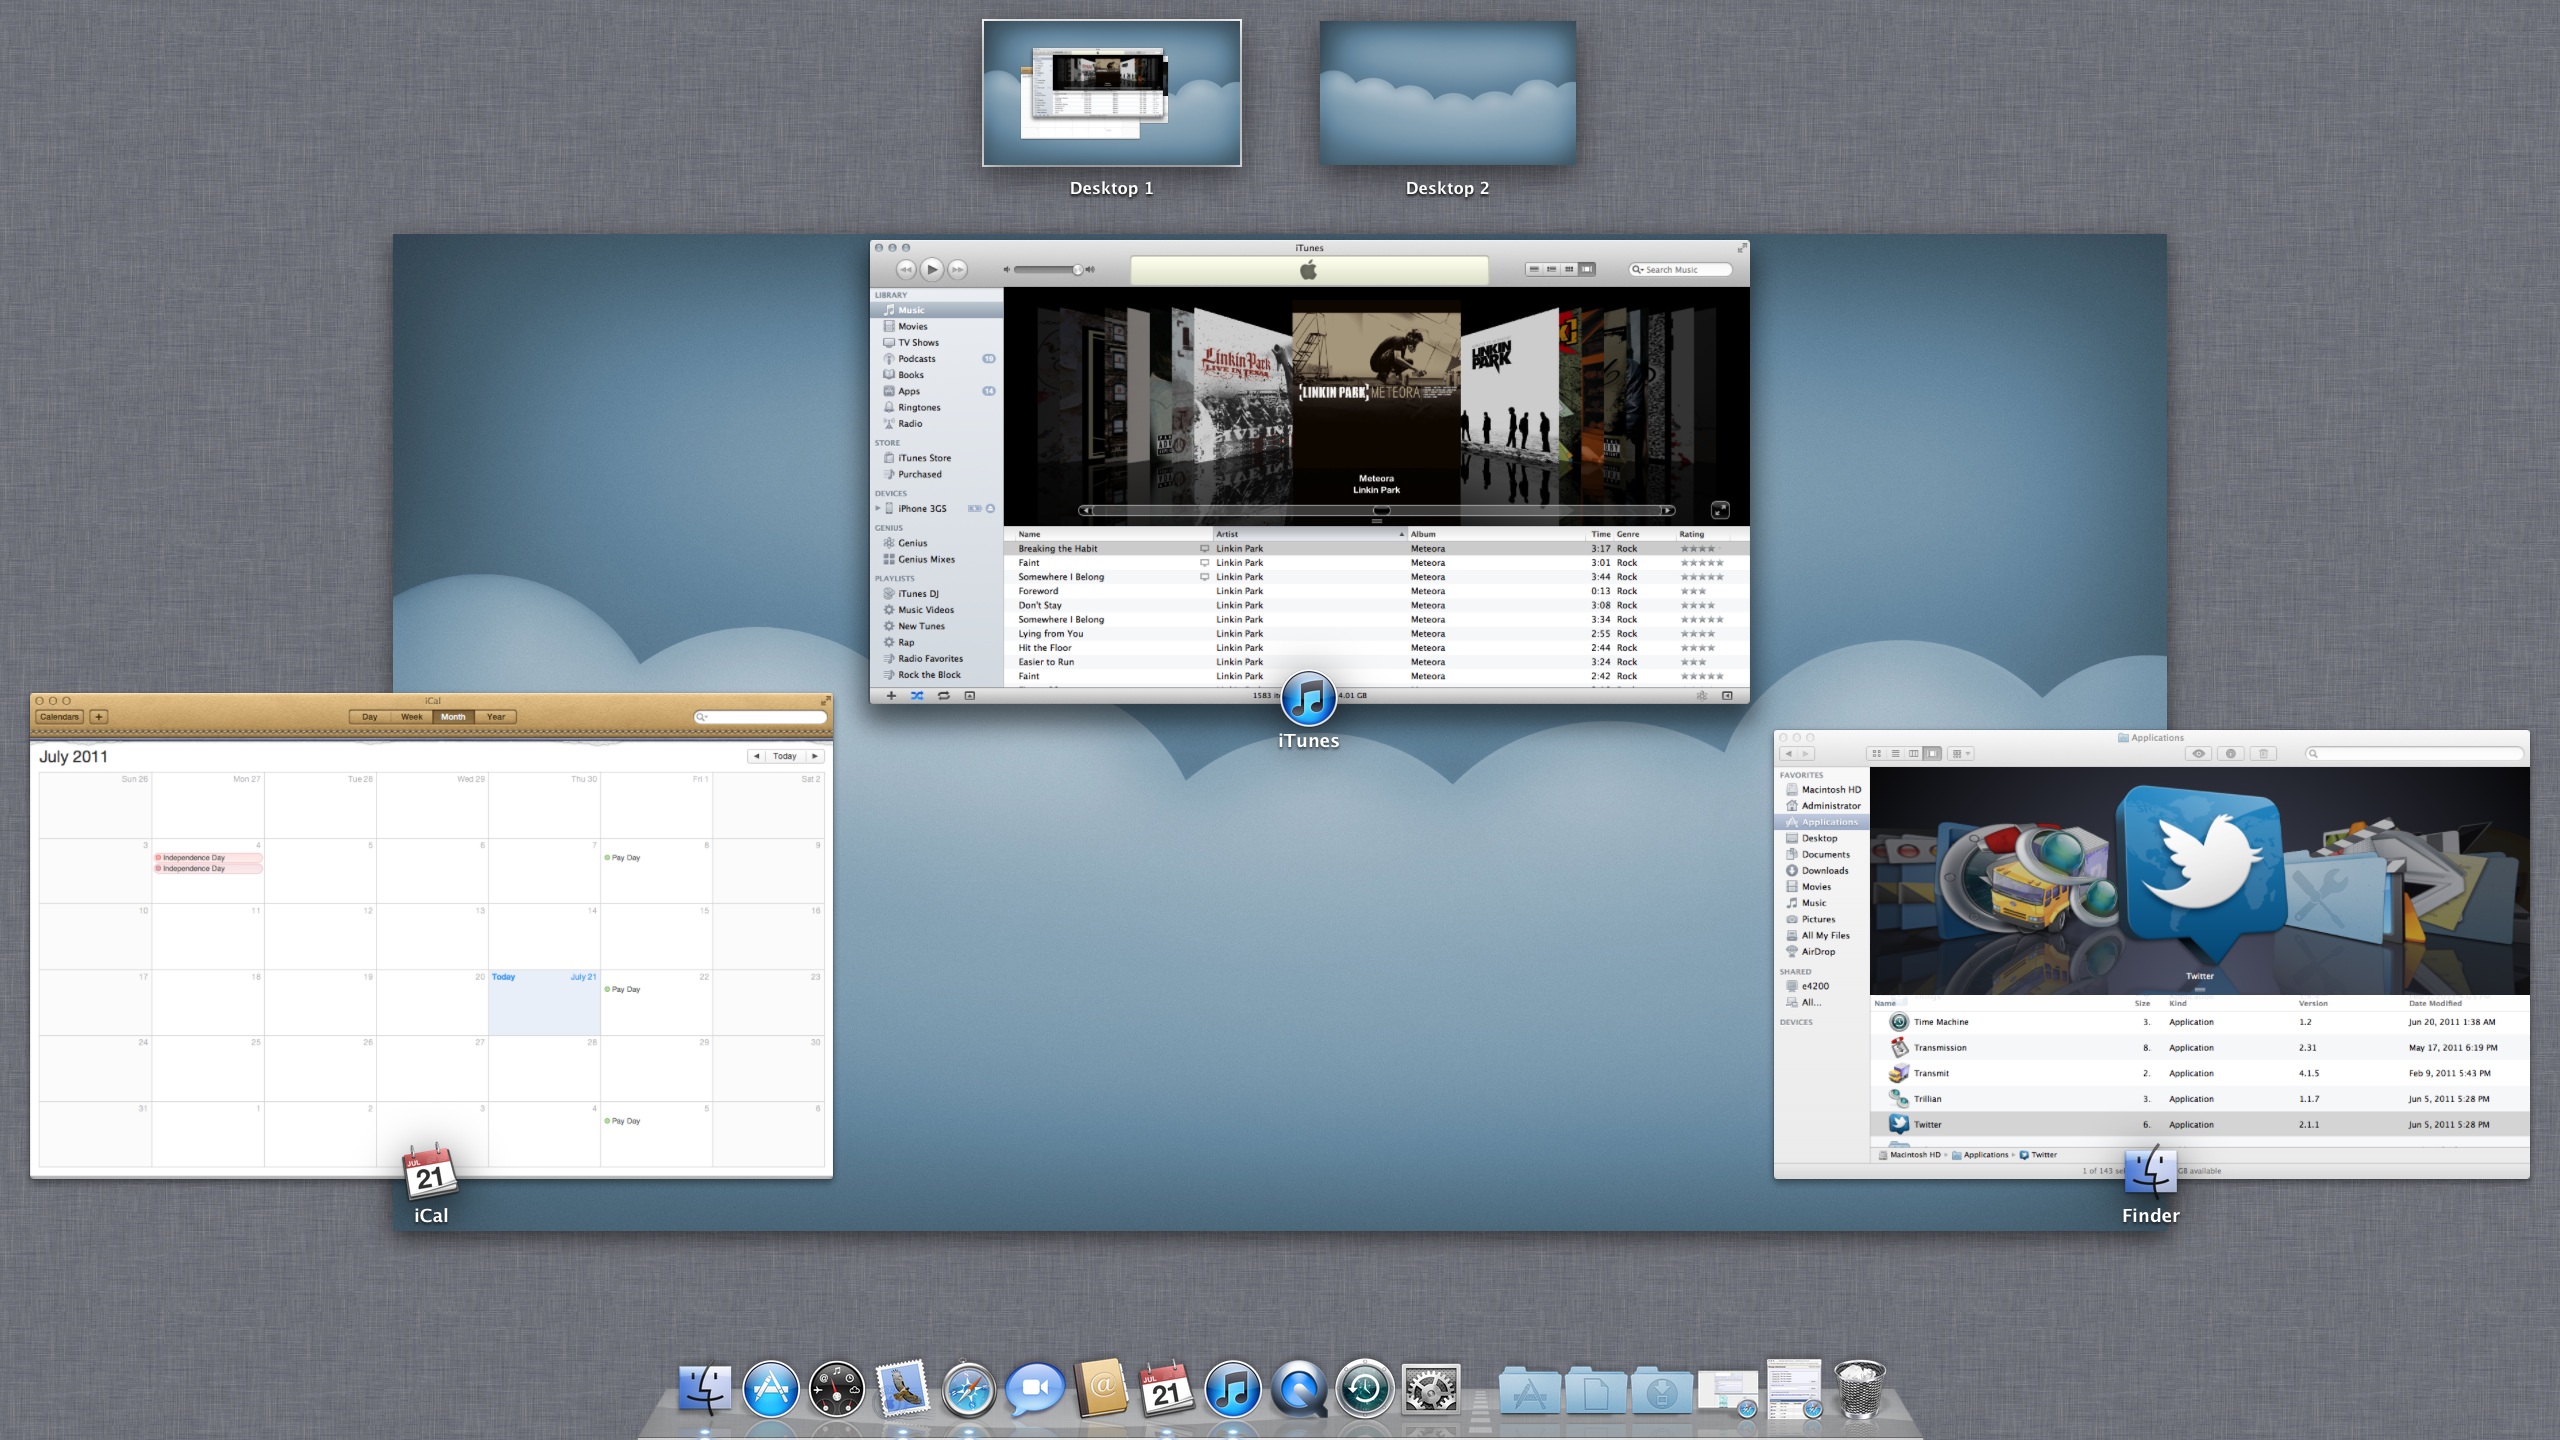Open the Trash in the Dock
2560x1440 pixels.
pos(1859,1390)
